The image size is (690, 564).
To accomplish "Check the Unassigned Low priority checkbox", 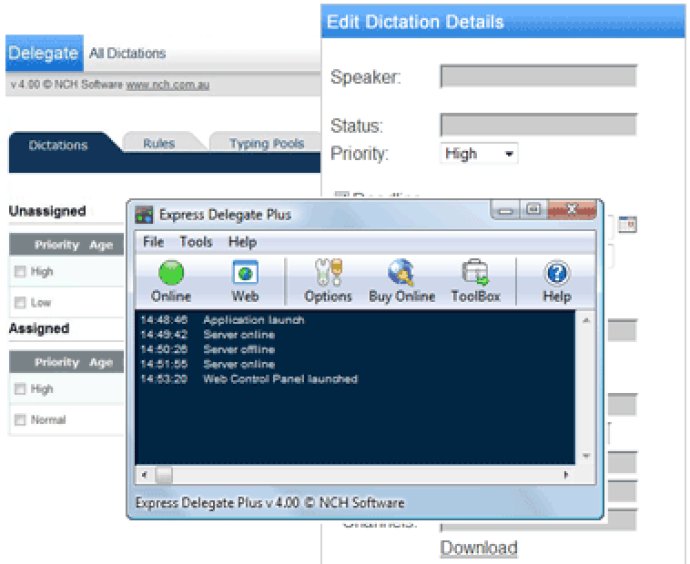I will tap(20, 302).
